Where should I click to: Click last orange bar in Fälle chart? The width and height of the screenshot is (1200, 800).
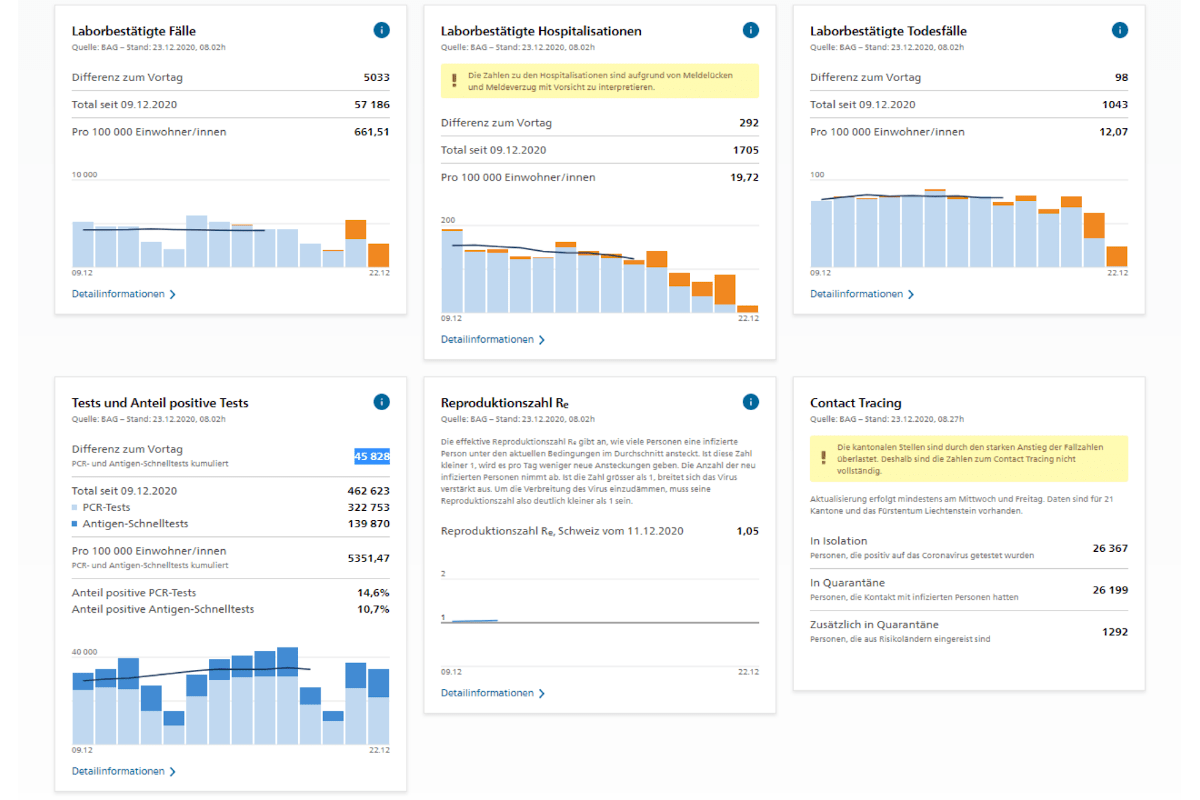378,255
